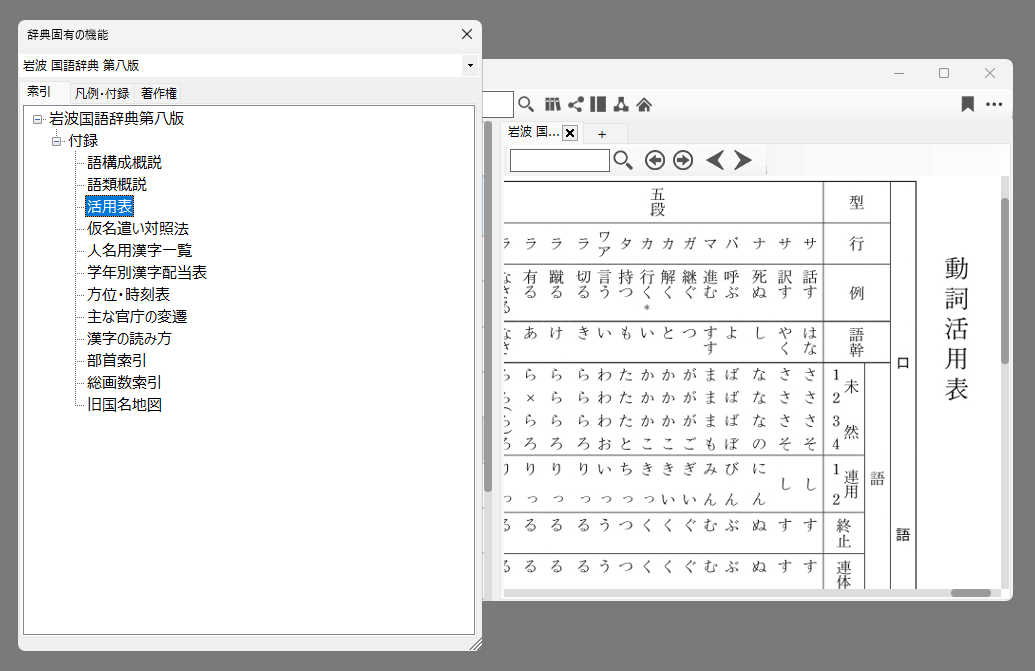Add a new tab with plus button
1035x671 pixels.
click(602, 134)
